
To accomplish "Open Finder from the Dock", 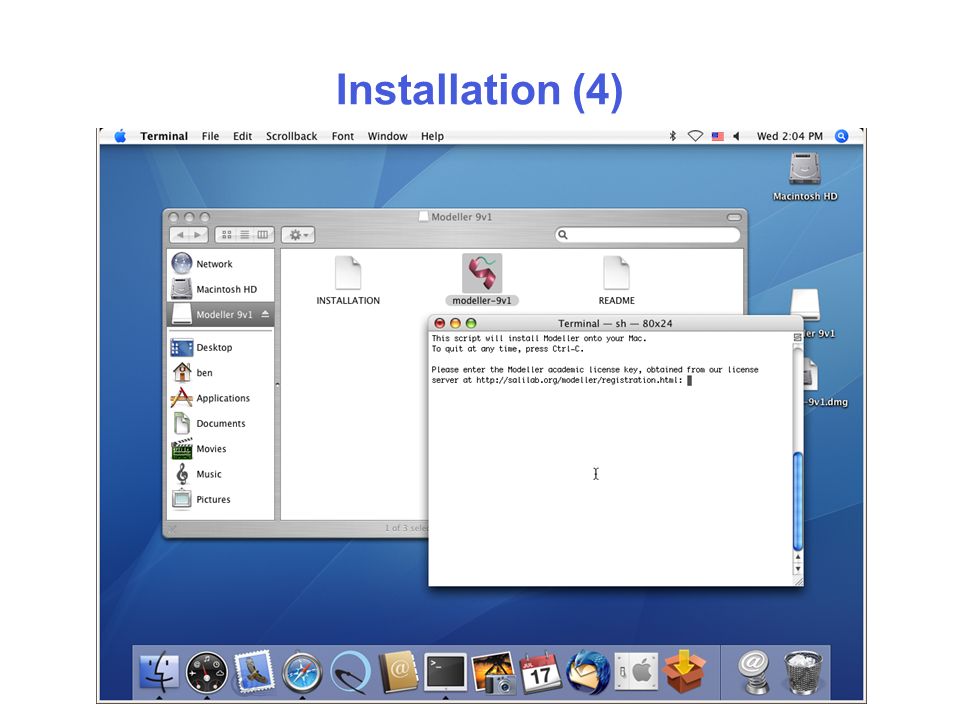I will pos(159,672).
